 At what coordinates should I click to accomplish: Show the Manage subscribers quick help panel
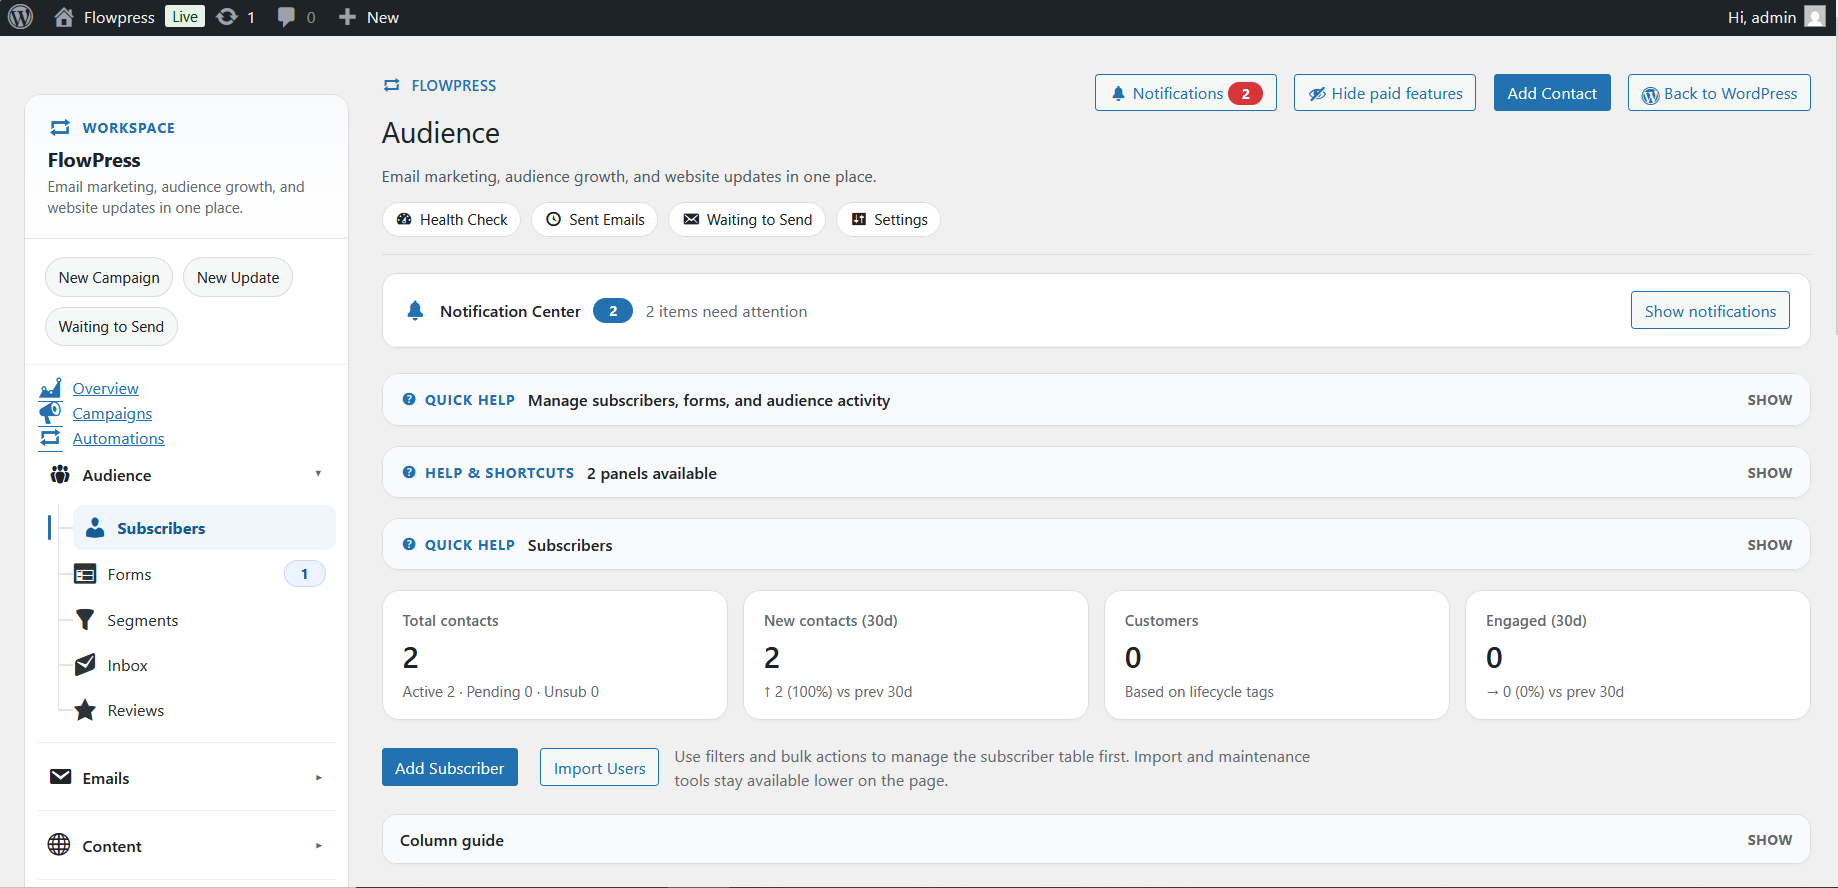[x=1769, y=400]
